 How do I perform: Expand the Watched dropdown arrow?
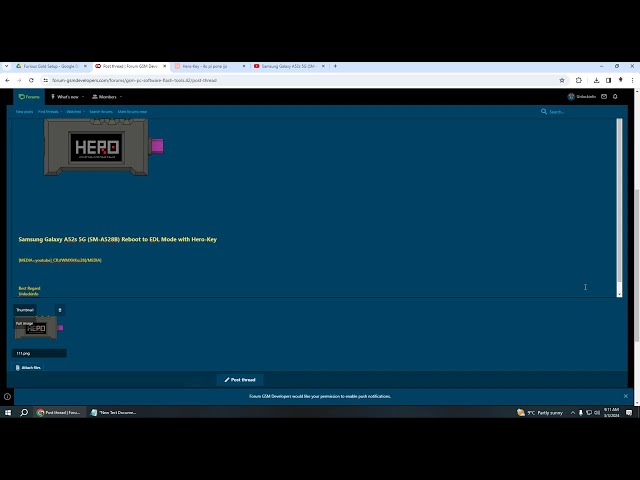coord(84,112)
